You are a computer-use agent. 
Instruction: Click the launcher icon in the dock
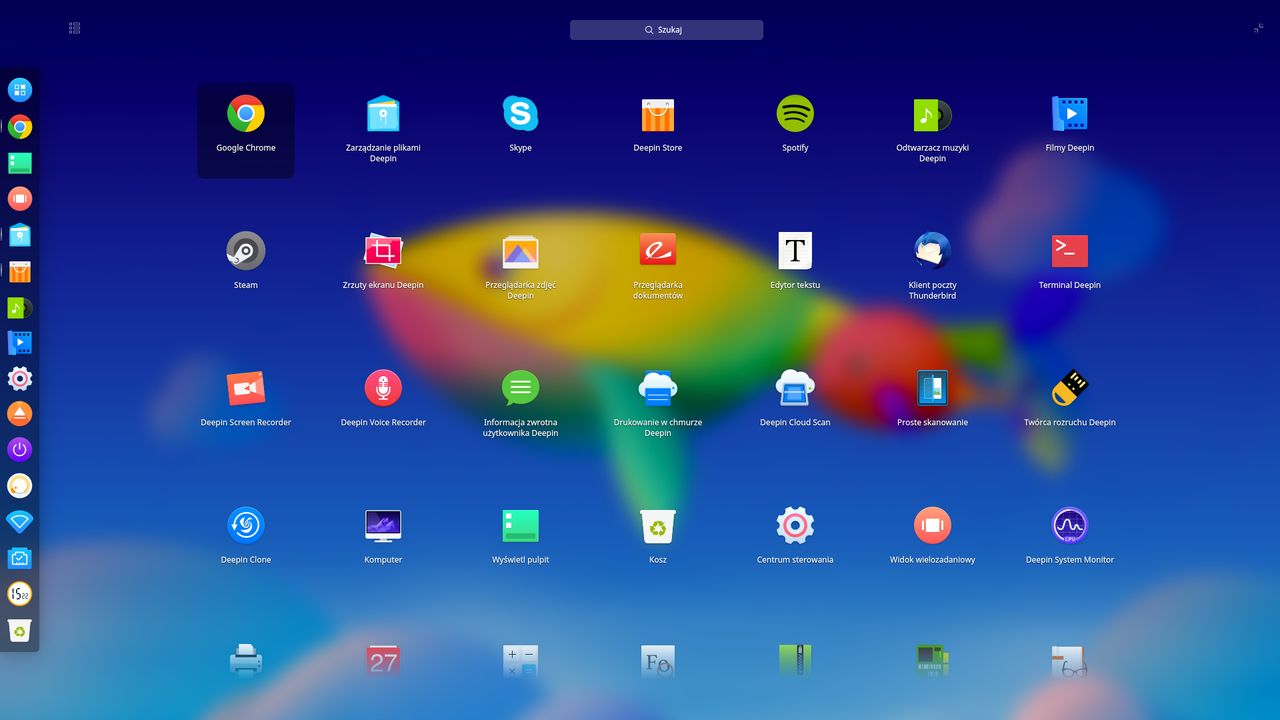pyautogui.click(x=20, y=90)
